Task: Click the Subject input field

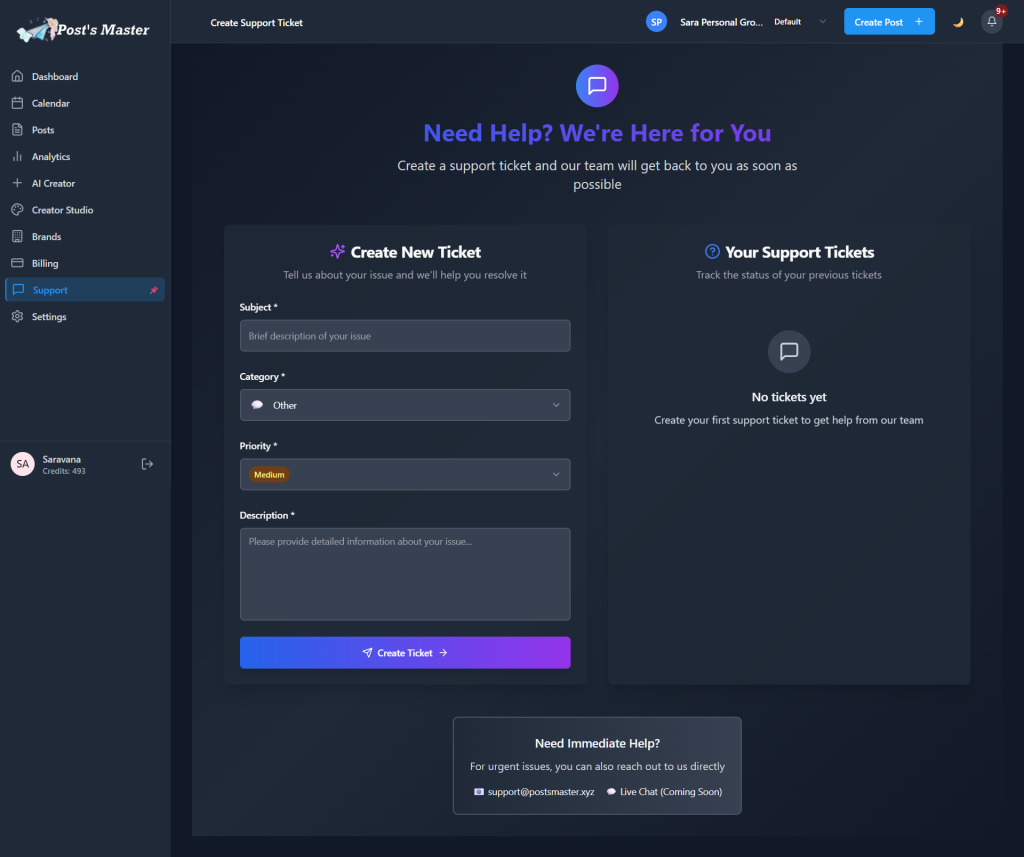Action: coord(405,336)
